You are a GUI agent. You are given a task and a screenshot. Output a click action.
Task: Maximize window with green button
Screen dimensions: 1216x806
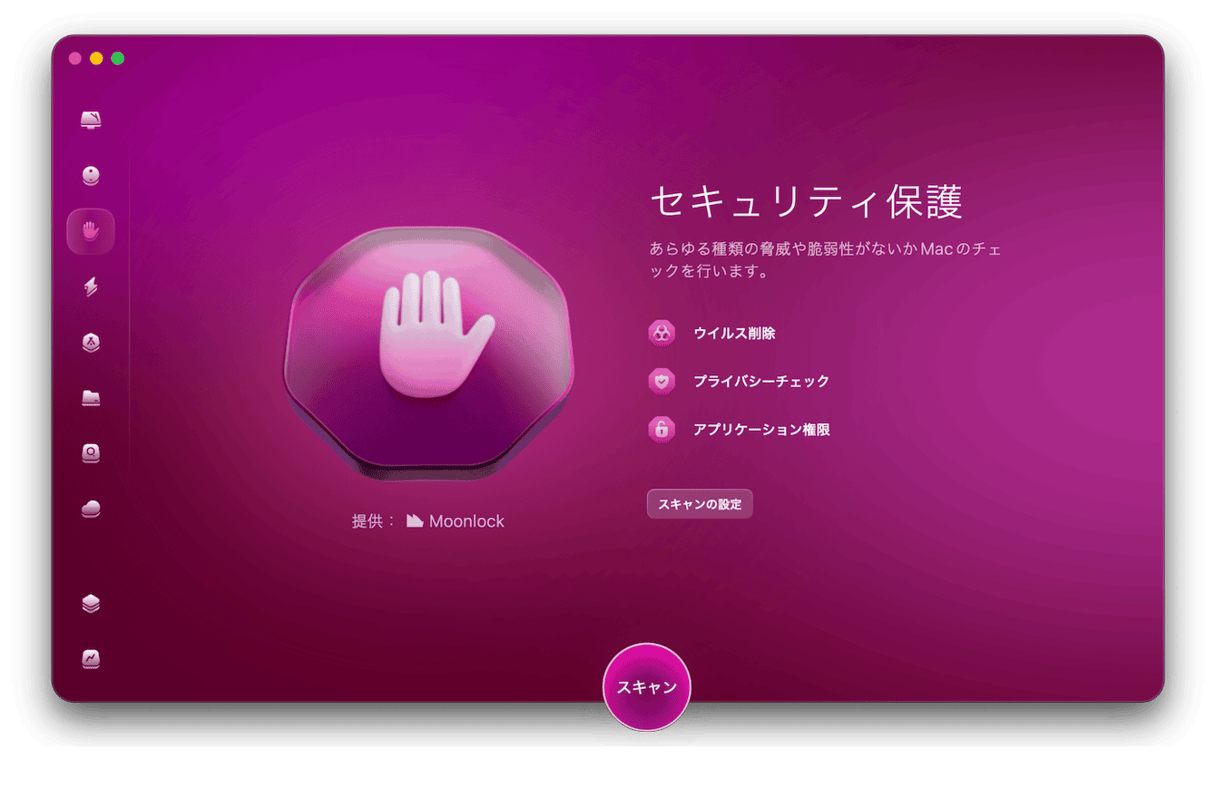click(118, 59)
